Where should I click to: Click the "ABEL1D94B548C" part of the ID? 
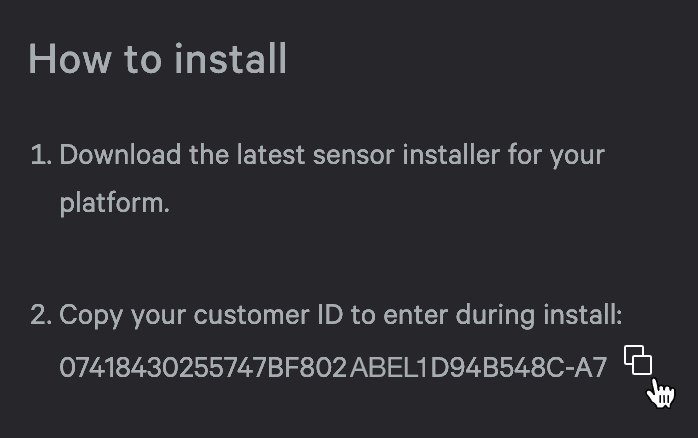[x=456, y=368]
